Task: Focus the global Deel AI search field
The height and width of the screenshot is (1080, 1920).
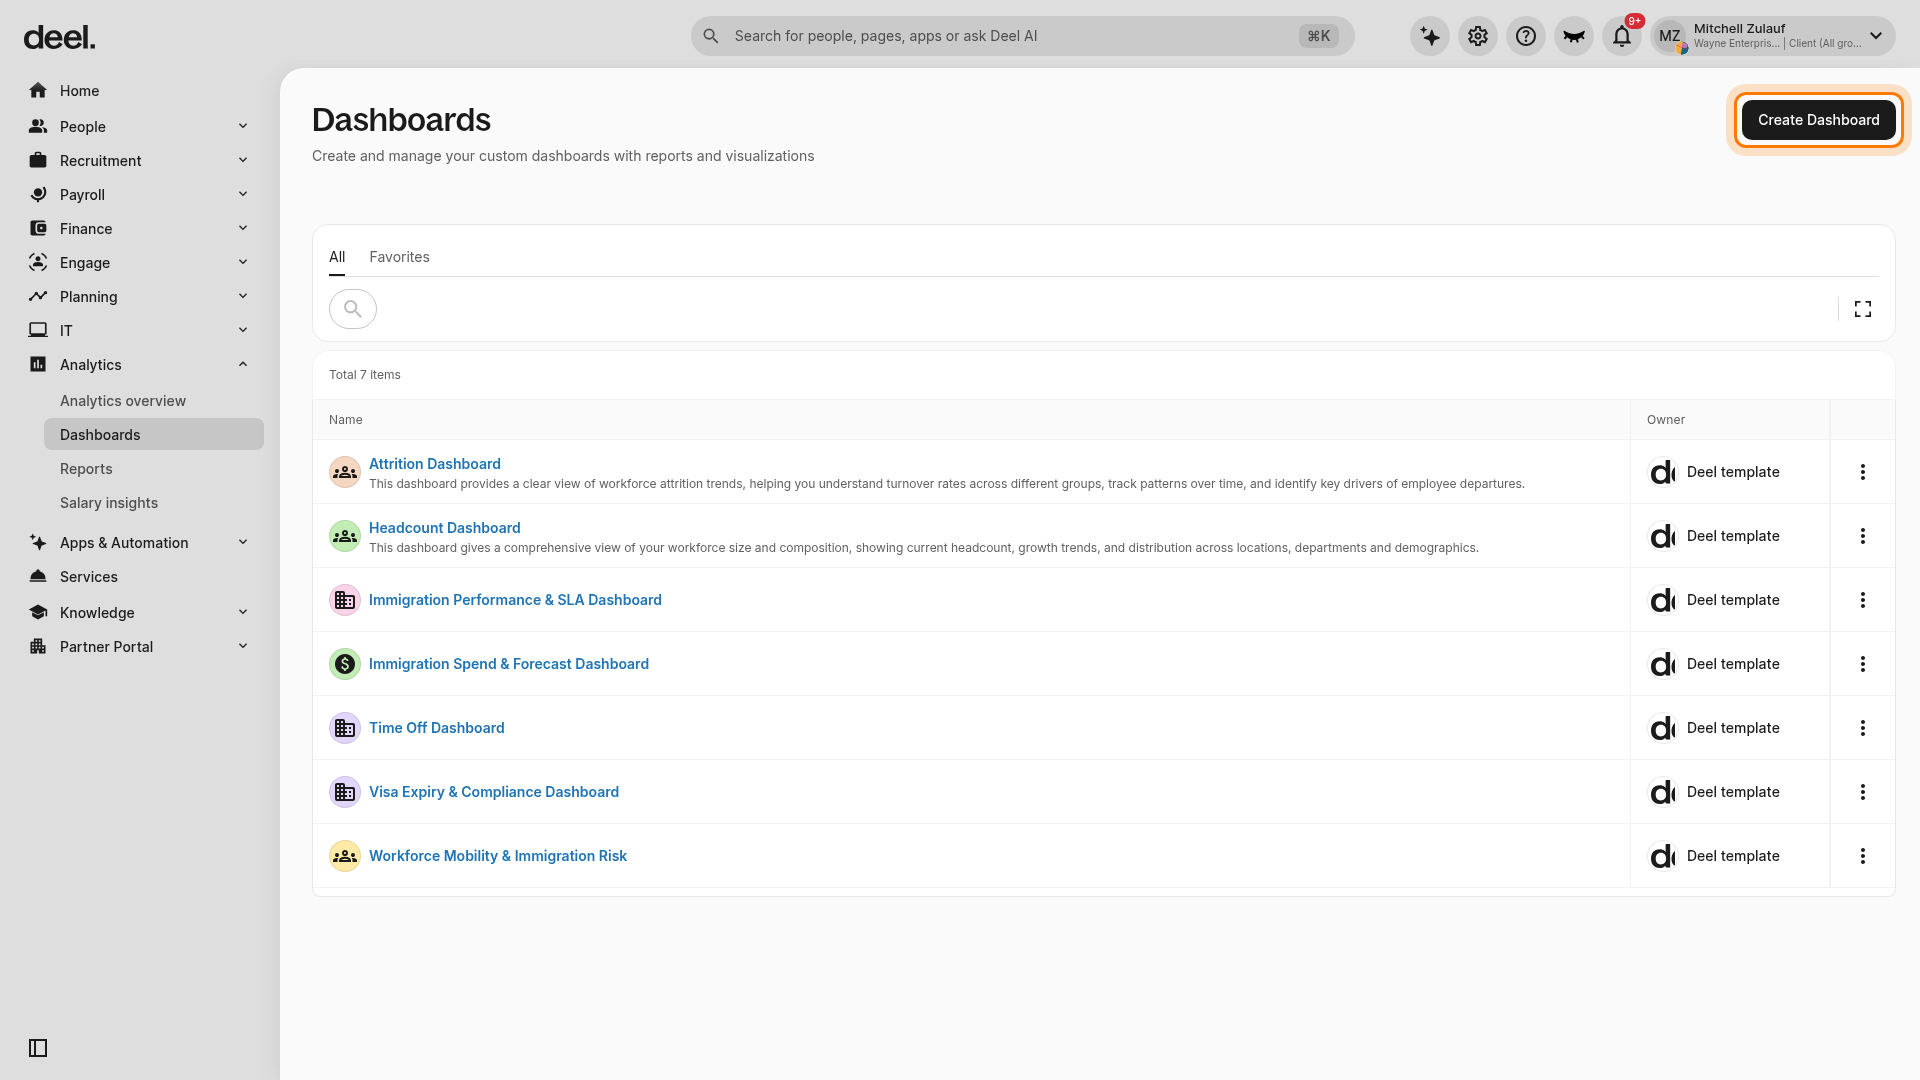Action: (1022, 36)
